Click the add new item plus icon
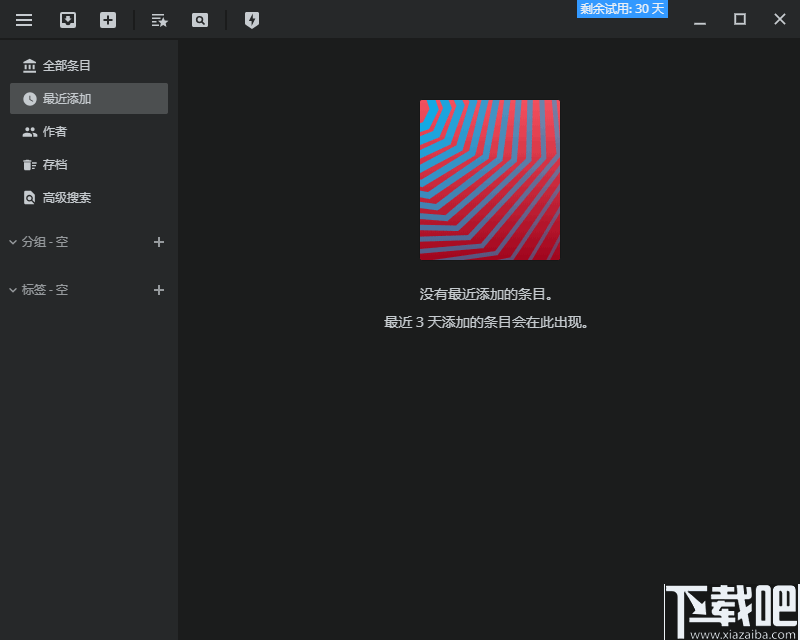Screen dimensions: 800x640 coord(108,20)
